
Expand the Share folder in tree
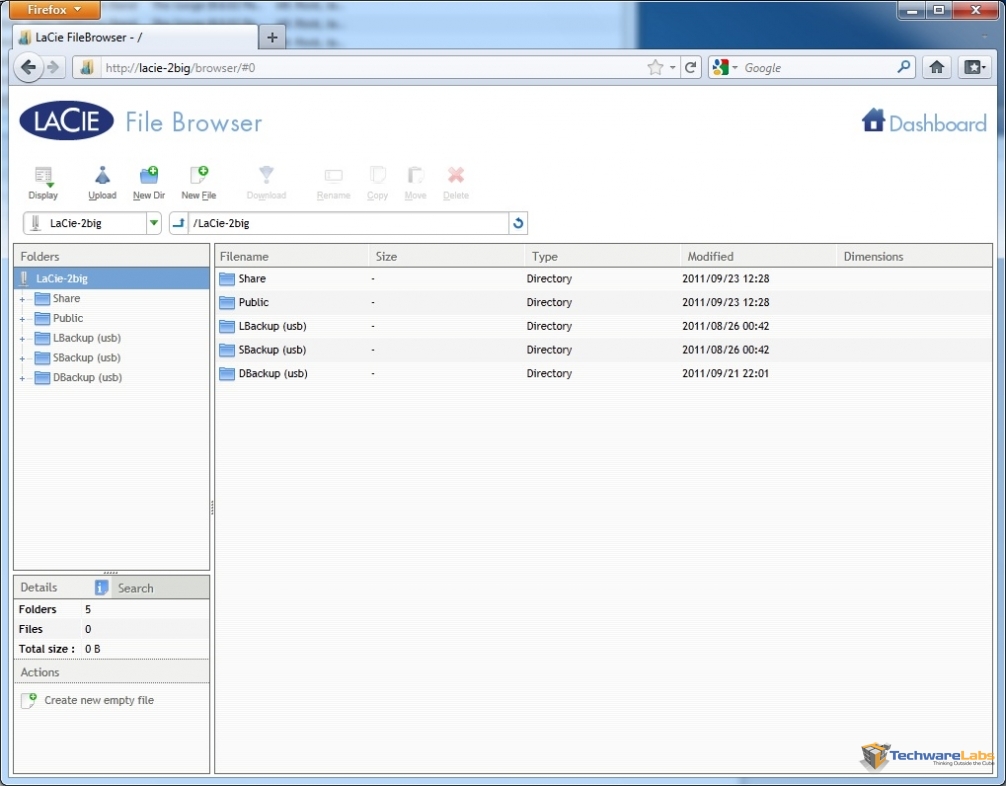pos(22,299)
